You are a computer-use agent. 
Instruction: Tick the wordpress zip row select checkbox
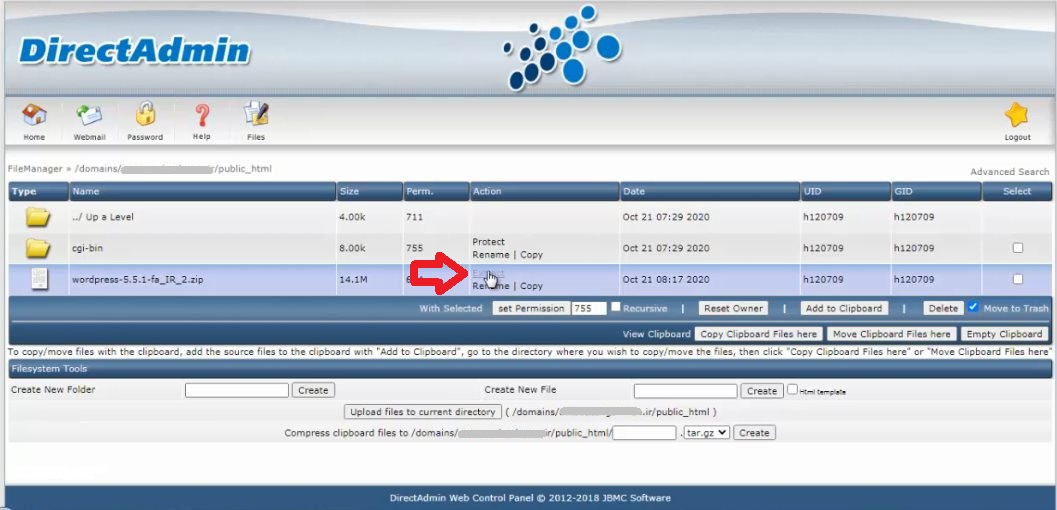(x=1017, y=279)
